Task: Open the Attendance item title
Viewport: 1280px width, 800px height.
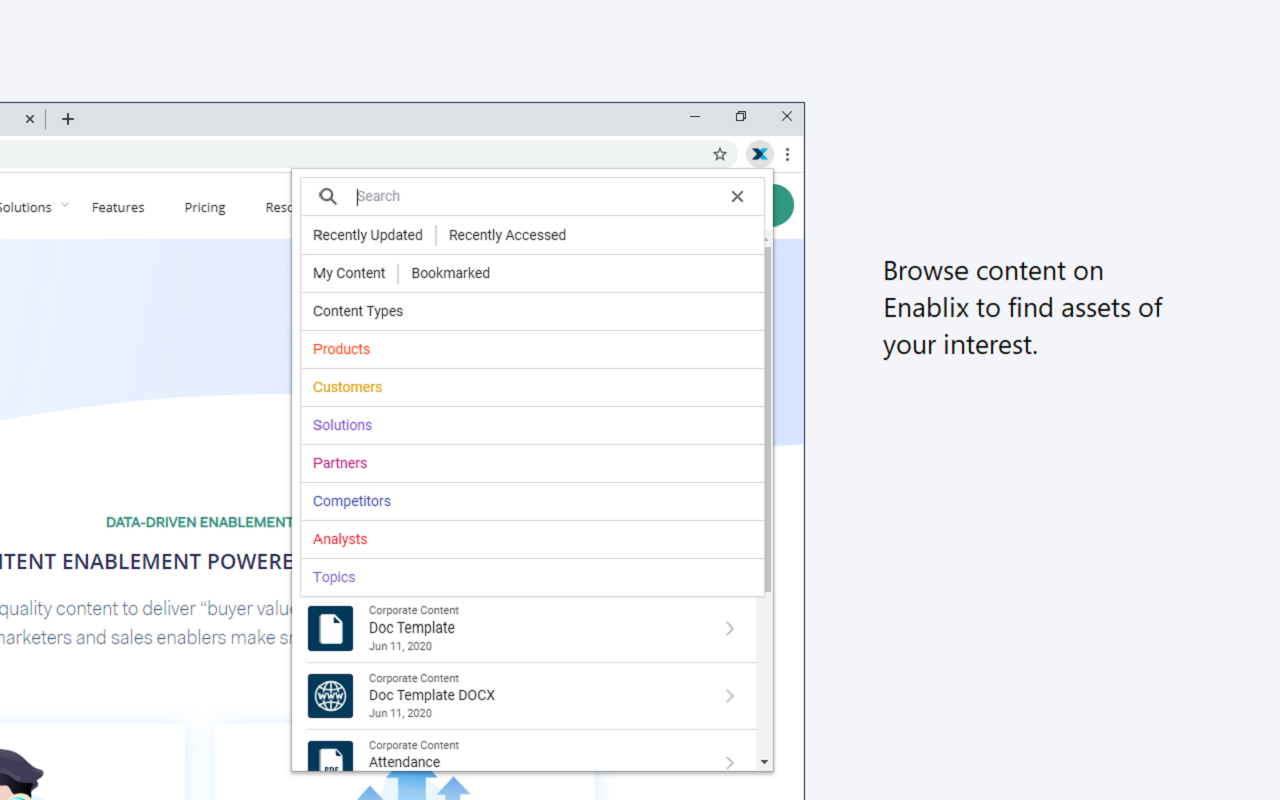Action: pos(404,762)
